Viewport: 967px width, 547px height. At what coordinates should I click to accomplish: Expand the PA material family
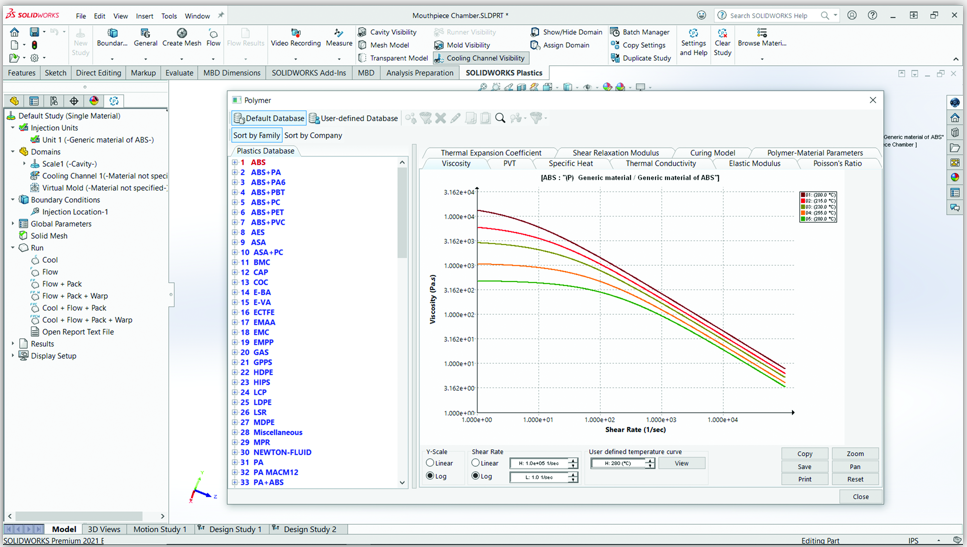[x=234, y=462]
